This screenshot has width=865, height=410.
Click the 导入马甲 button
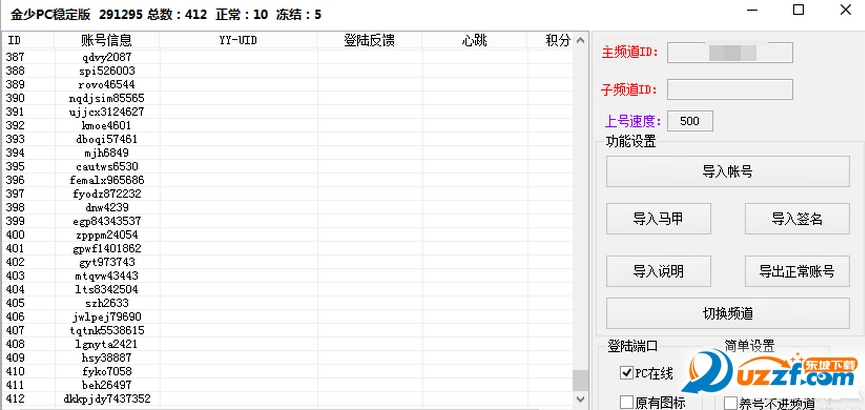pos(658,219)
